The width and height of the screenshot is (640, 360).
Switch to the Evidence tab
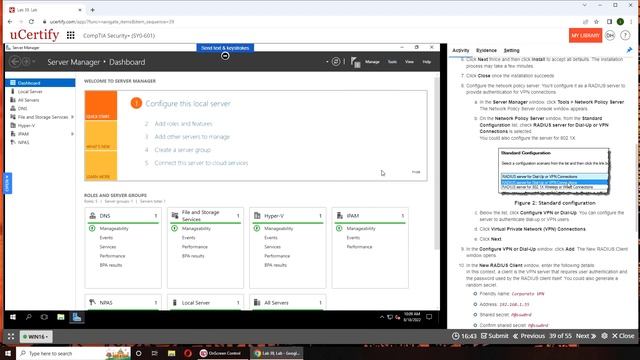coord(487,50)
